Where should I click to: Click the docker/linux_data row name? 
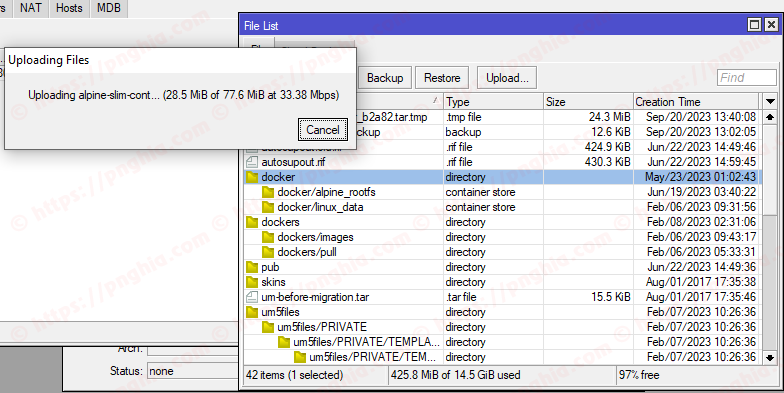click(x=320, y=207)
